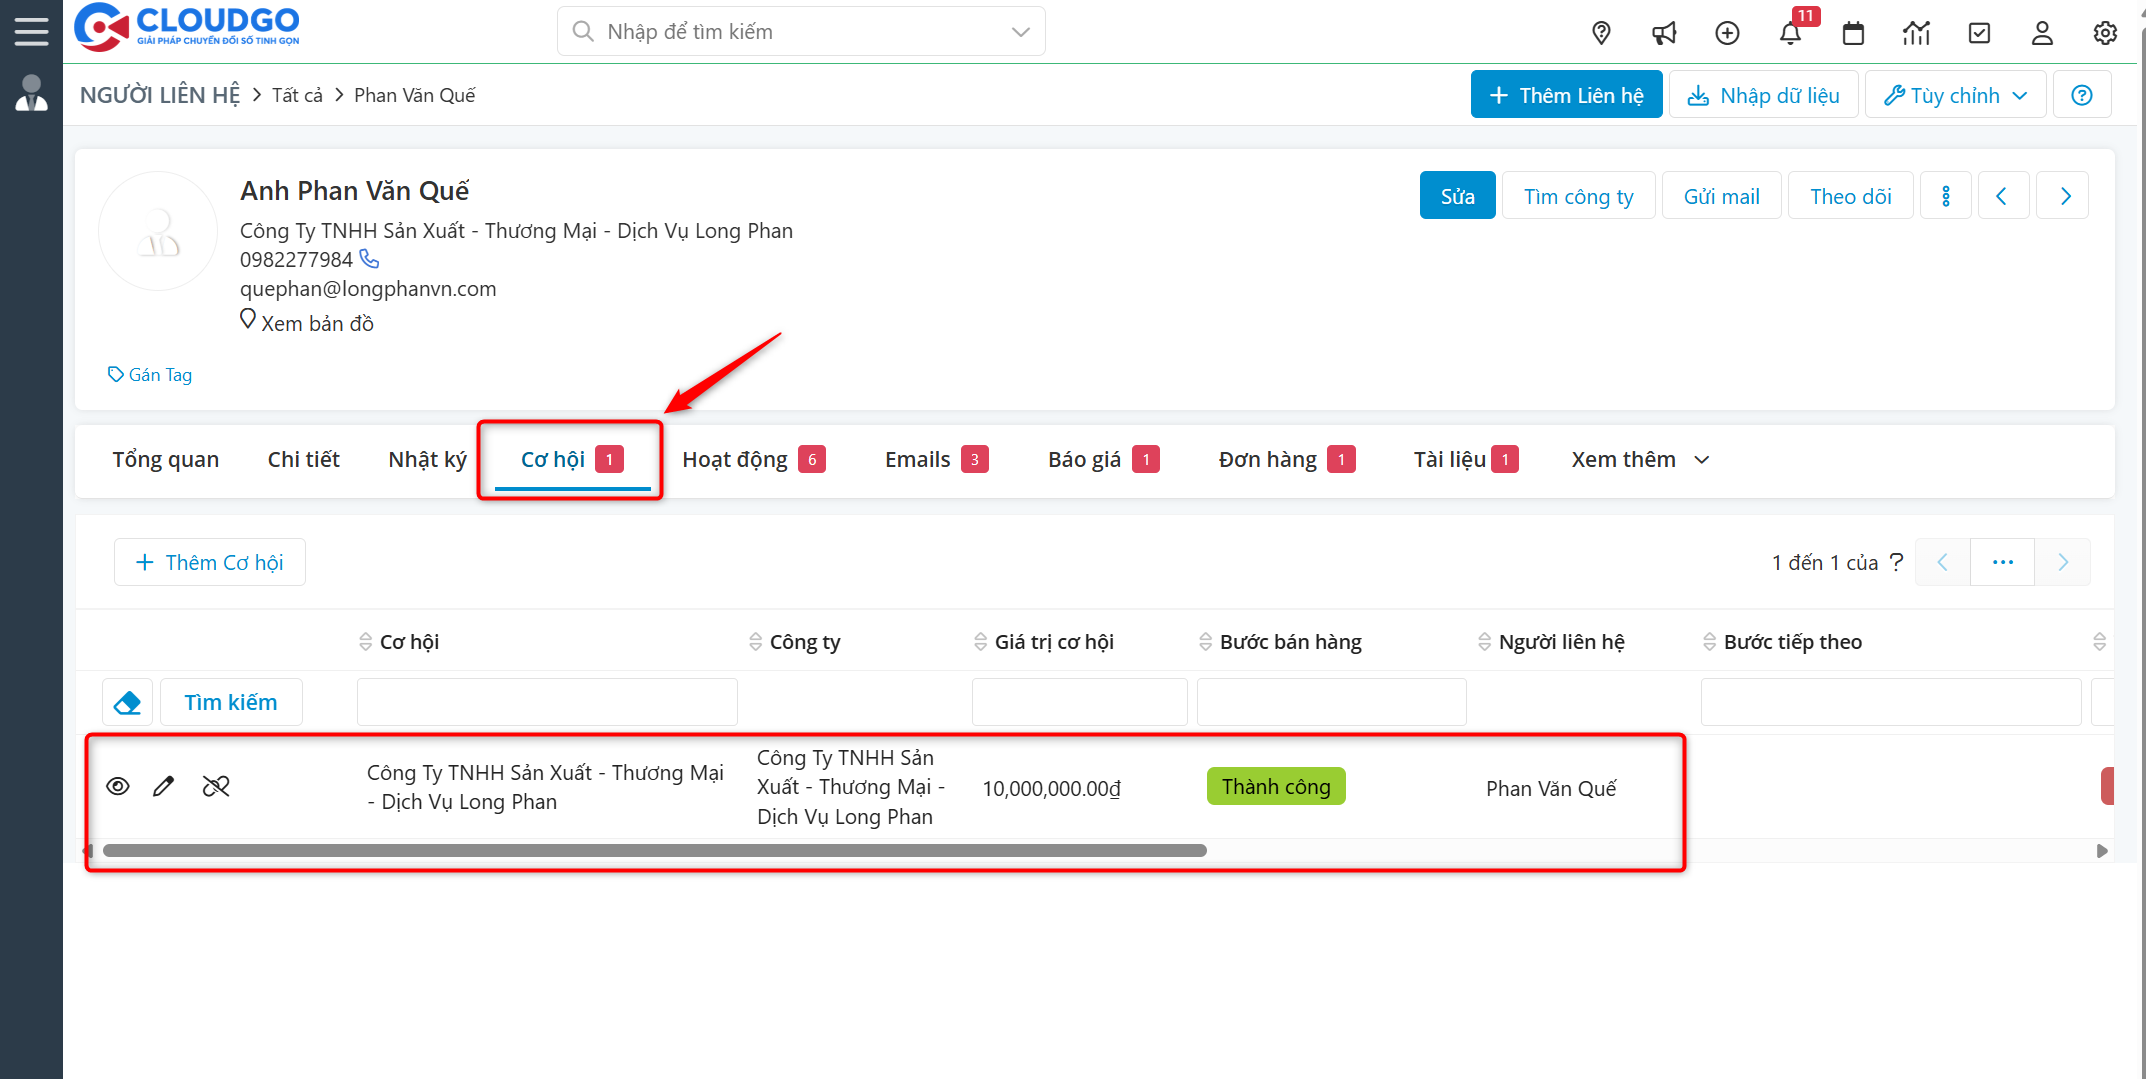Switch to the Hoạt động tab
Image resolution: width=2146 pixels, height=1079 pixels.
tap(735, 460)
